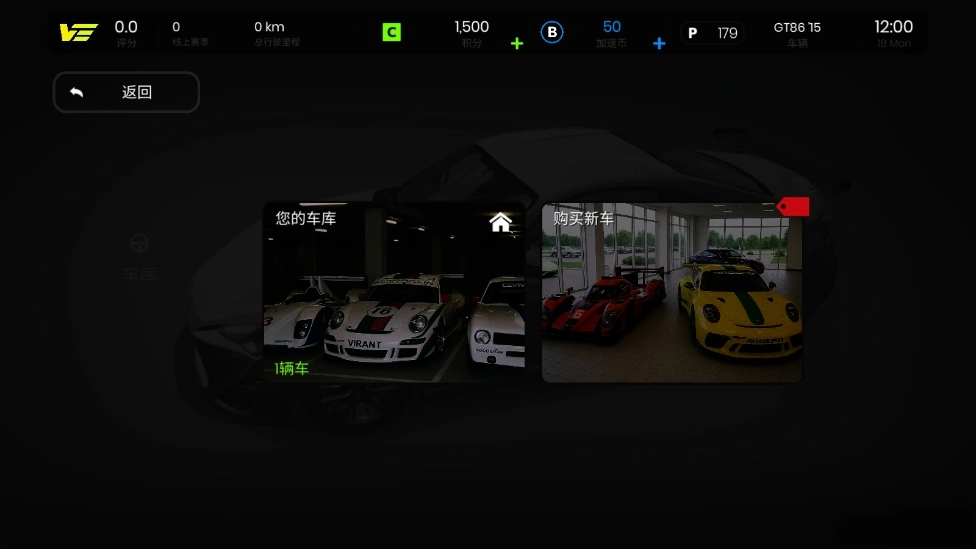The width and height of the screenshot is (976, 549).
Task: Click the circled B boost coin icon
Action: [552, 33]
